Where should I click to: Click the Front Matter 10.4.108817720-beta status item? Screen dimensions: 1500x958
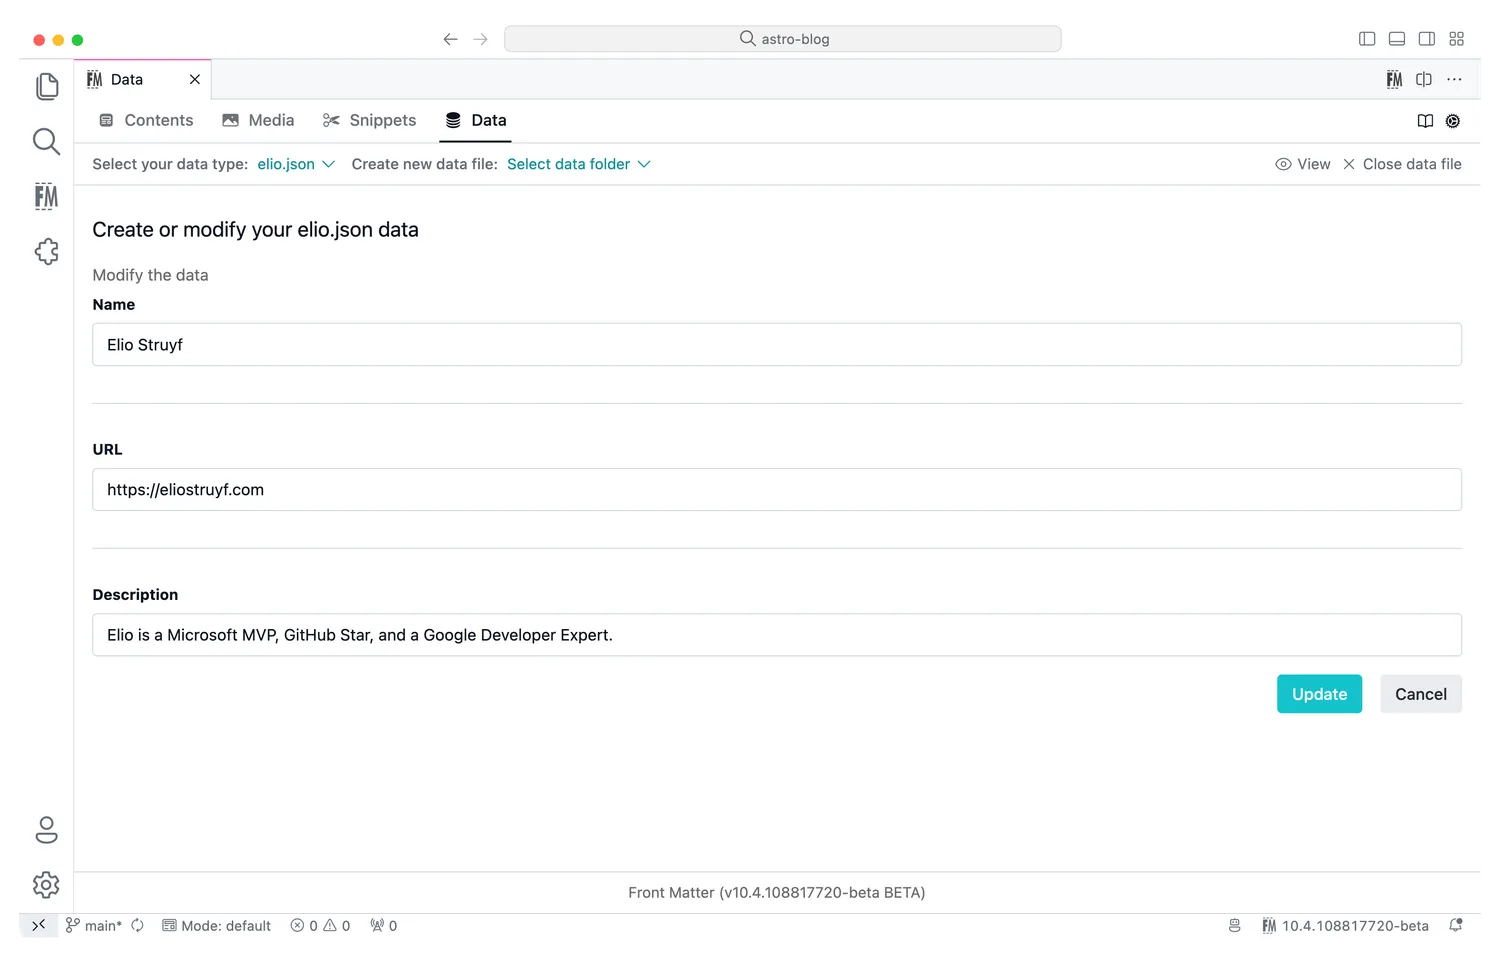coord(1345,926)
